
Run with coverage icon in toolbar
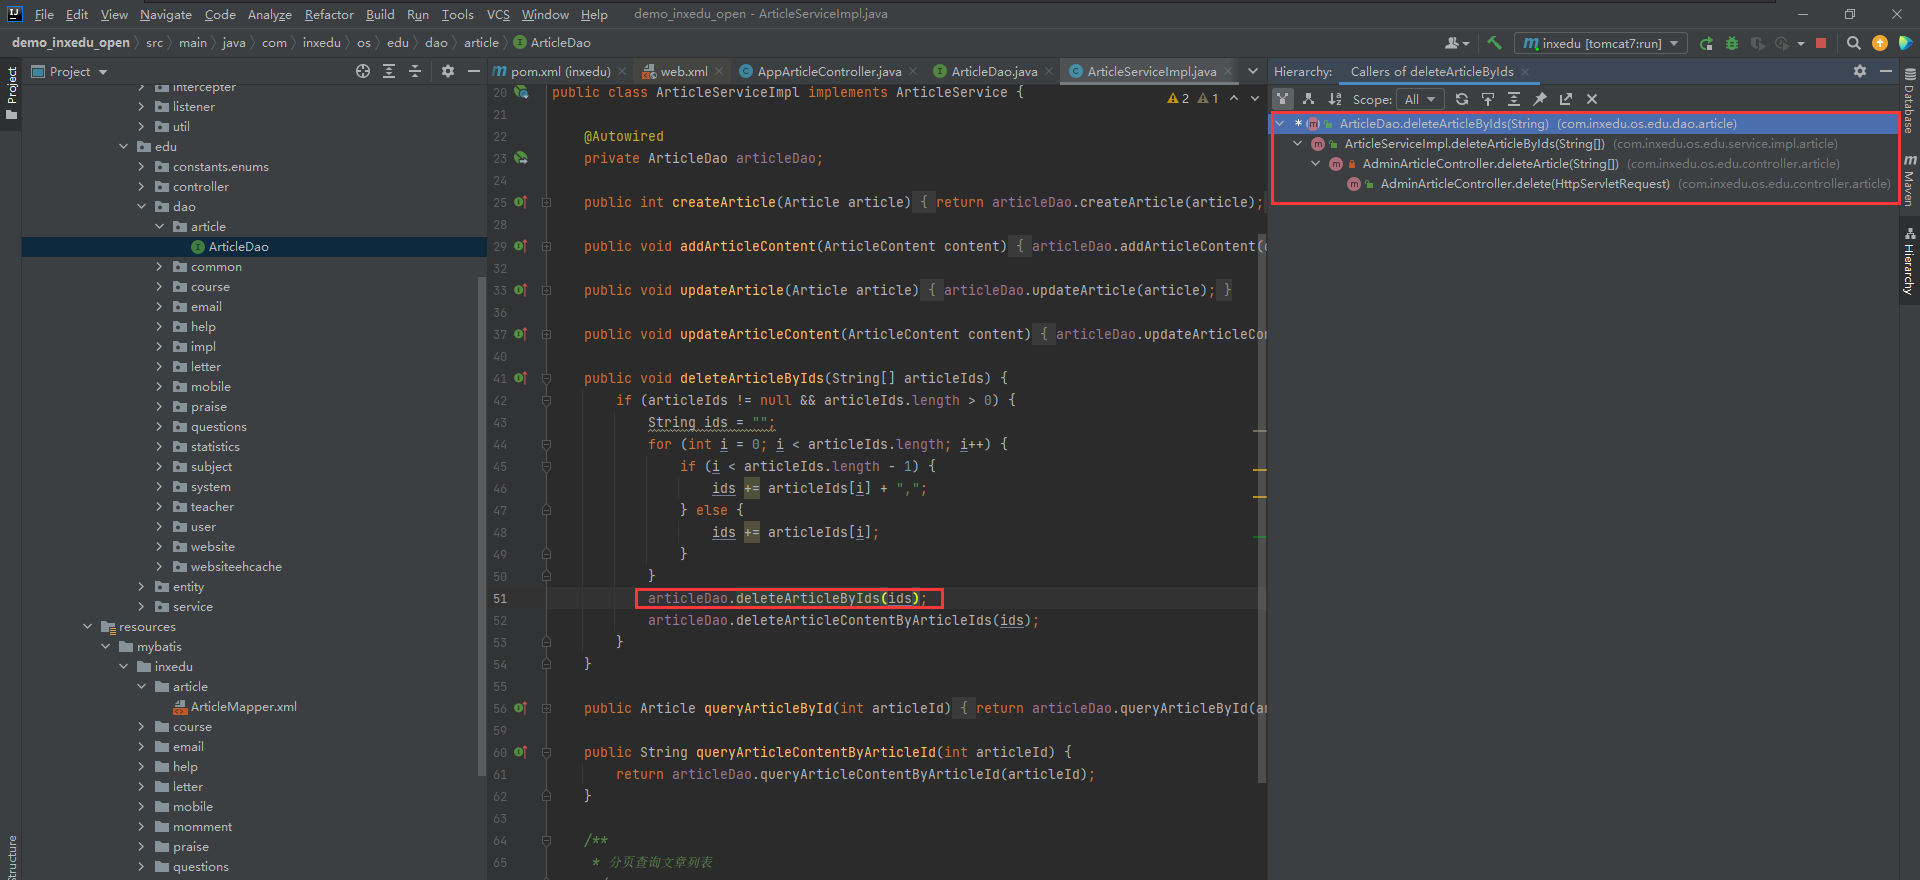tap(1757, 43)
